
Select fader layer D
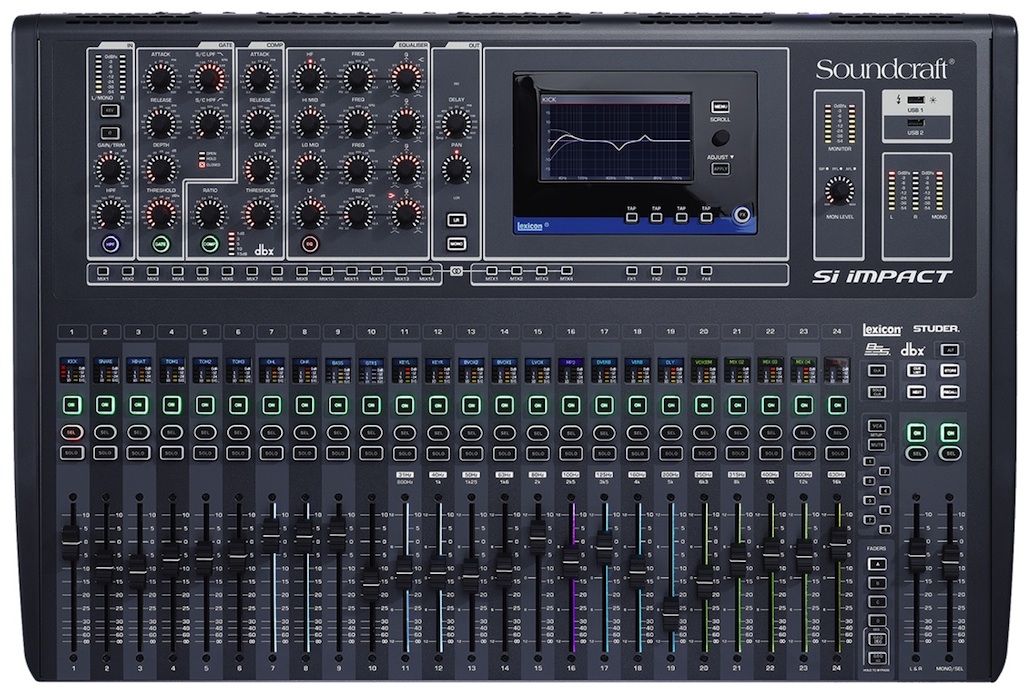[878, 620]
